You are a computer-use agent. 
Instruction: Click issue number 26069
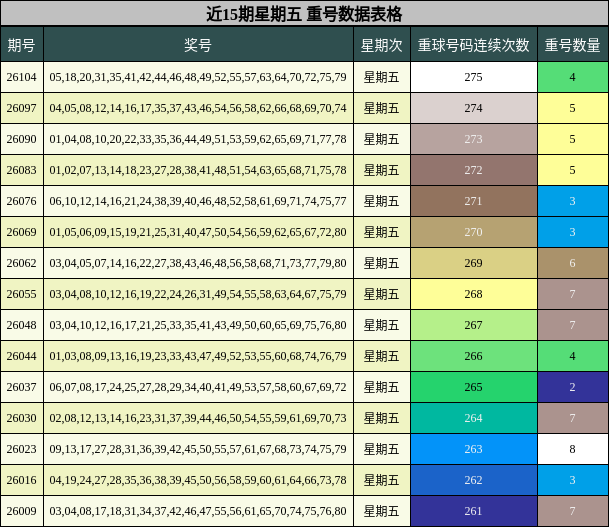pyautogui.click(x=22, y=232)
